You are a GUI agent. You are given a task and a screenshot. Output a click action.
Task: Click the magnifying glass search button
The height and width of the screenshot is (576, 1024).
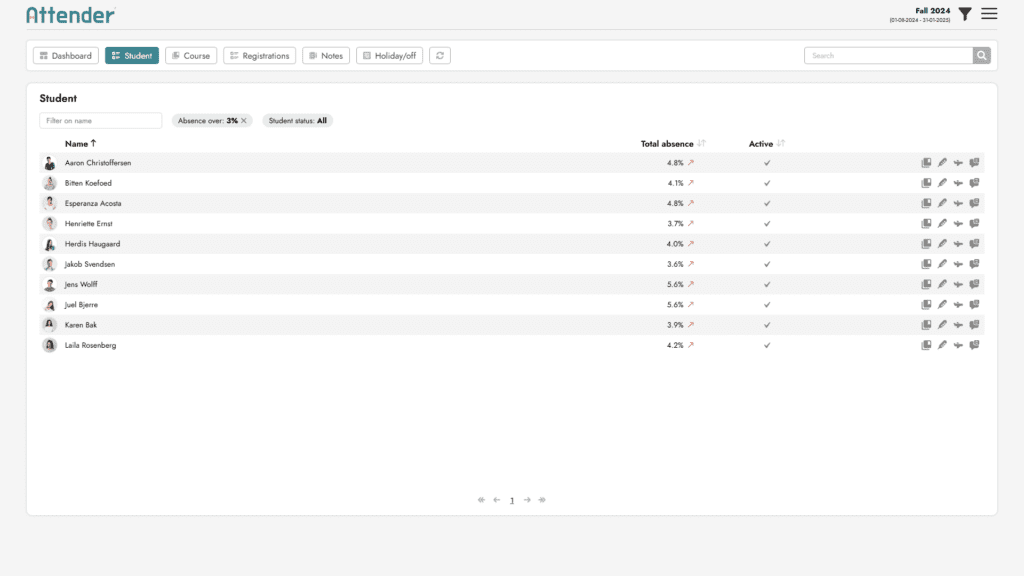(982, 56)
